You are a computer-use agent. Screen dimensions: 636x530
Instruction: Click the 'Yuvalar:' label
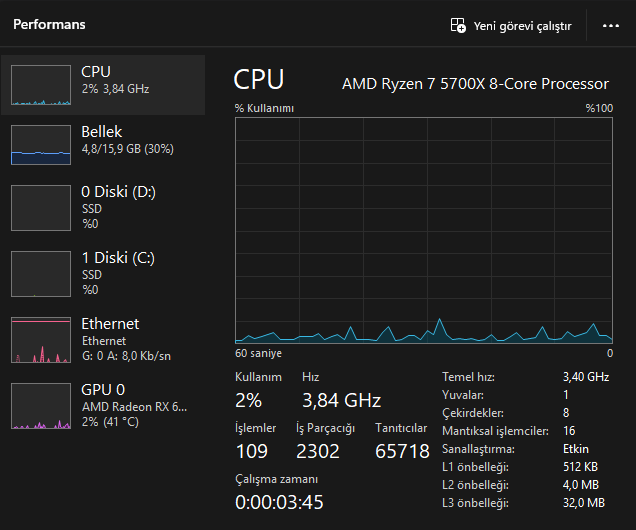point(463,395)
